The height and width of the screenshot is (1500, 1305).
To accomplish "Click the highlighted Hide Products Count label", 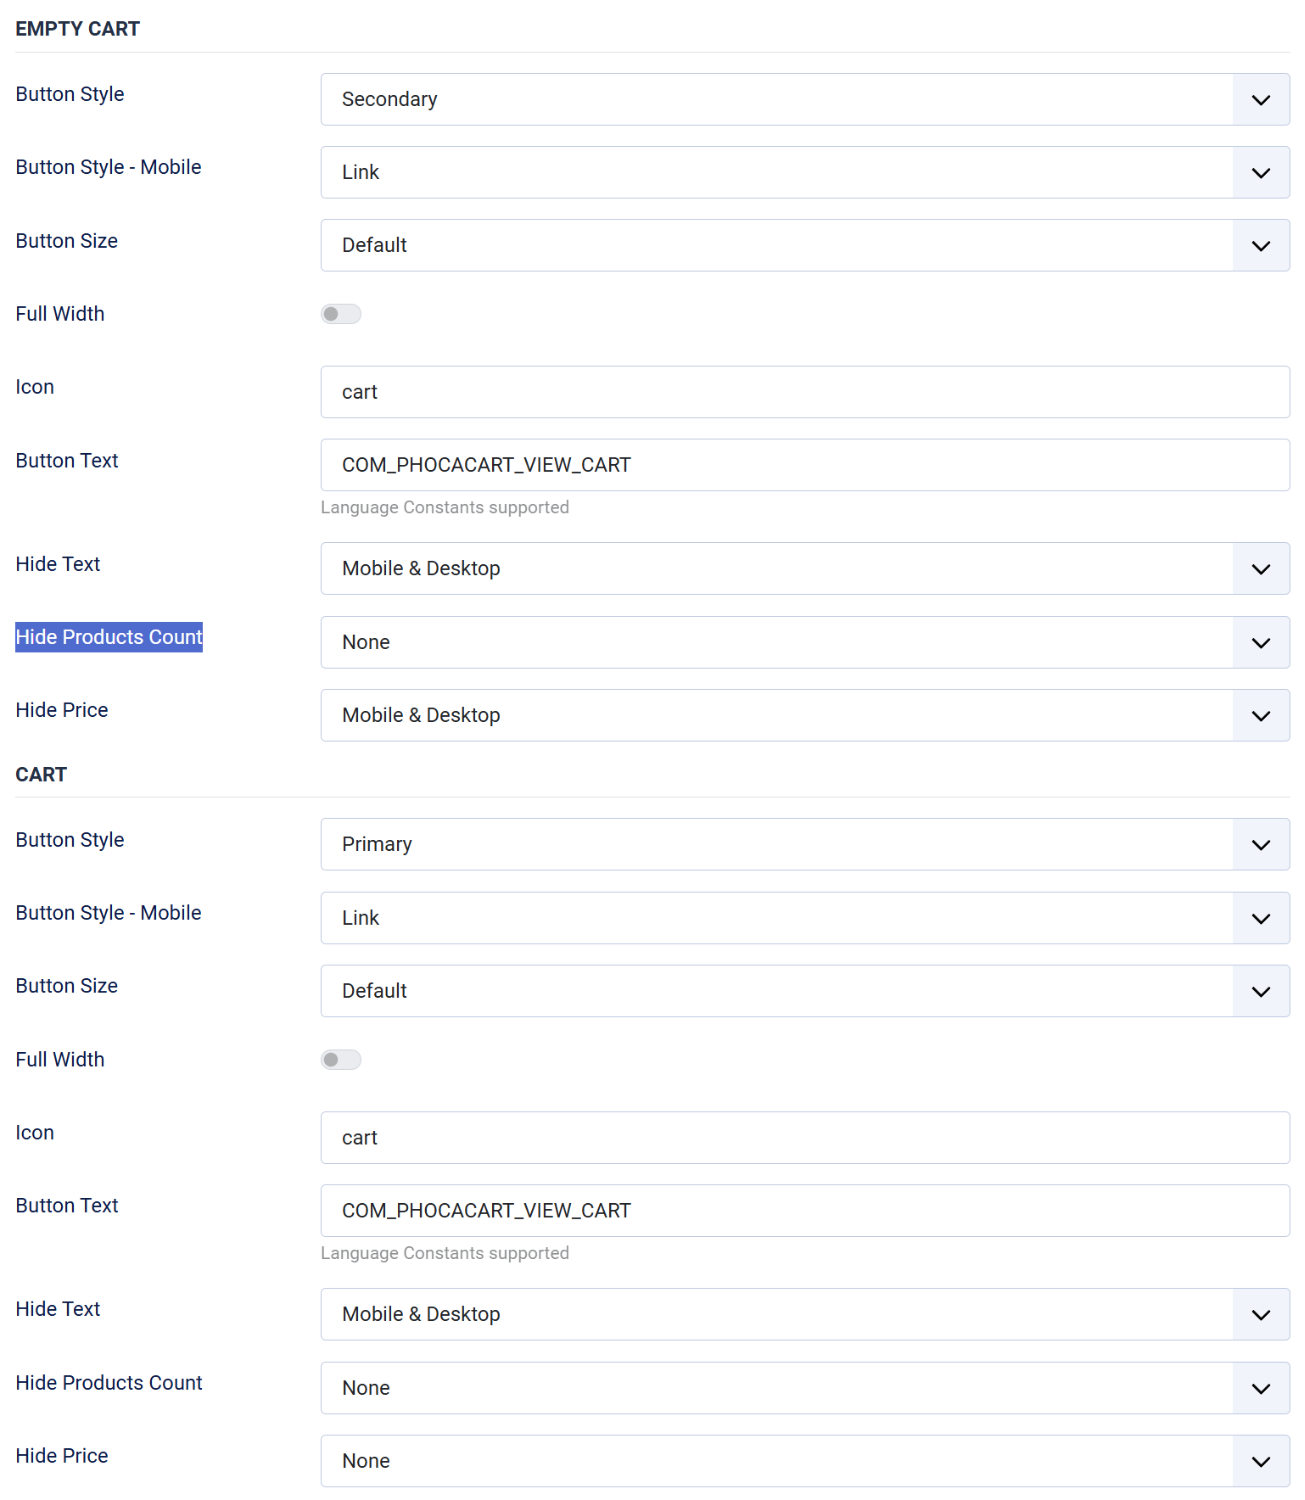I will click(109, 637).
